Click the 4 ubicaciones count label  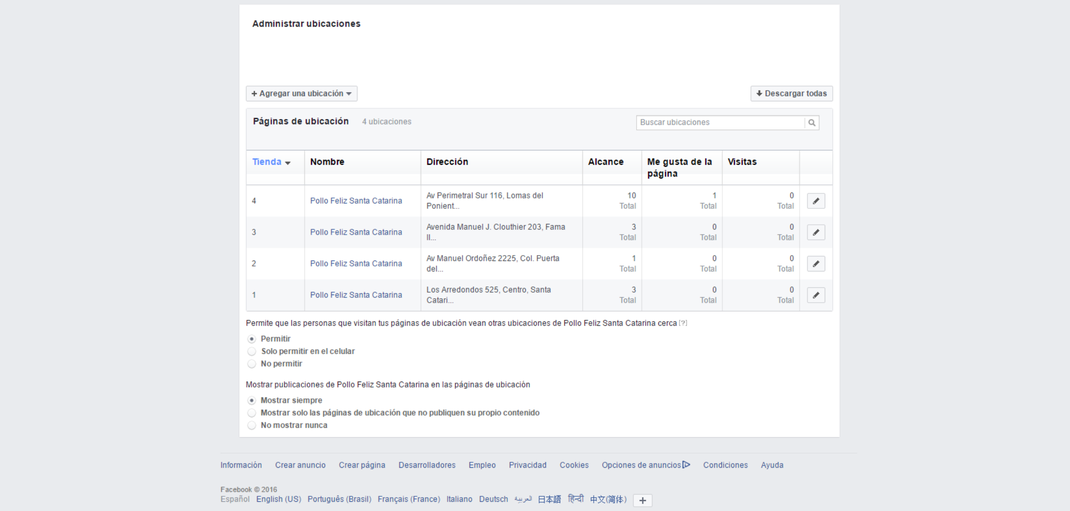click(x=386, y=122)
